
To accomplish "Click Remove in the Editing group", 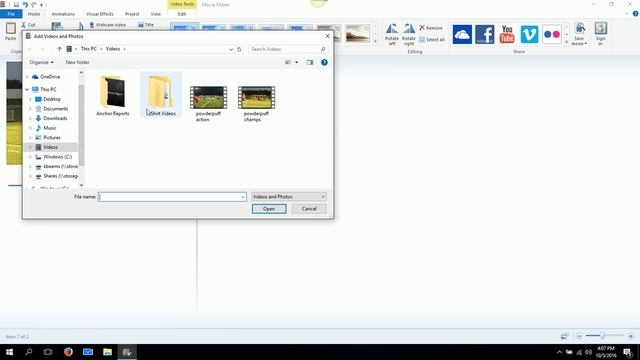I will coord(431,28).
